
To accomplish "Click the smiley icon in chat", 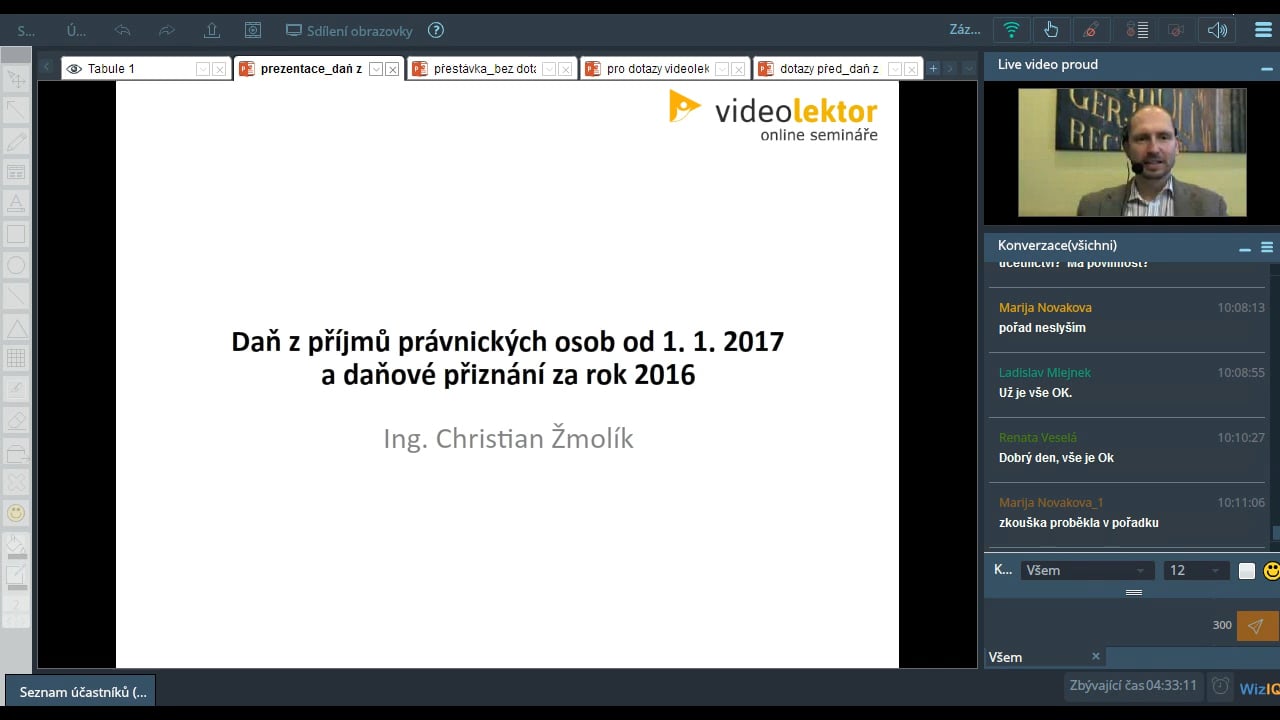I will tap(1271, 570).
